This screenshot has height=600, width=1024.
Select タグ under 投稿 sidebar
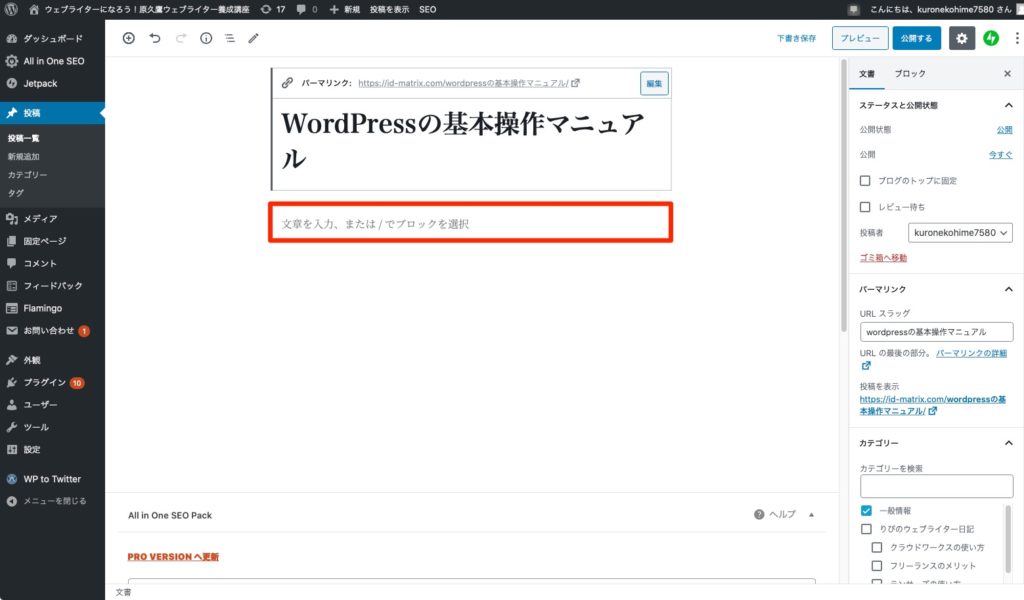pyautogui.click(x=16, y=193)
